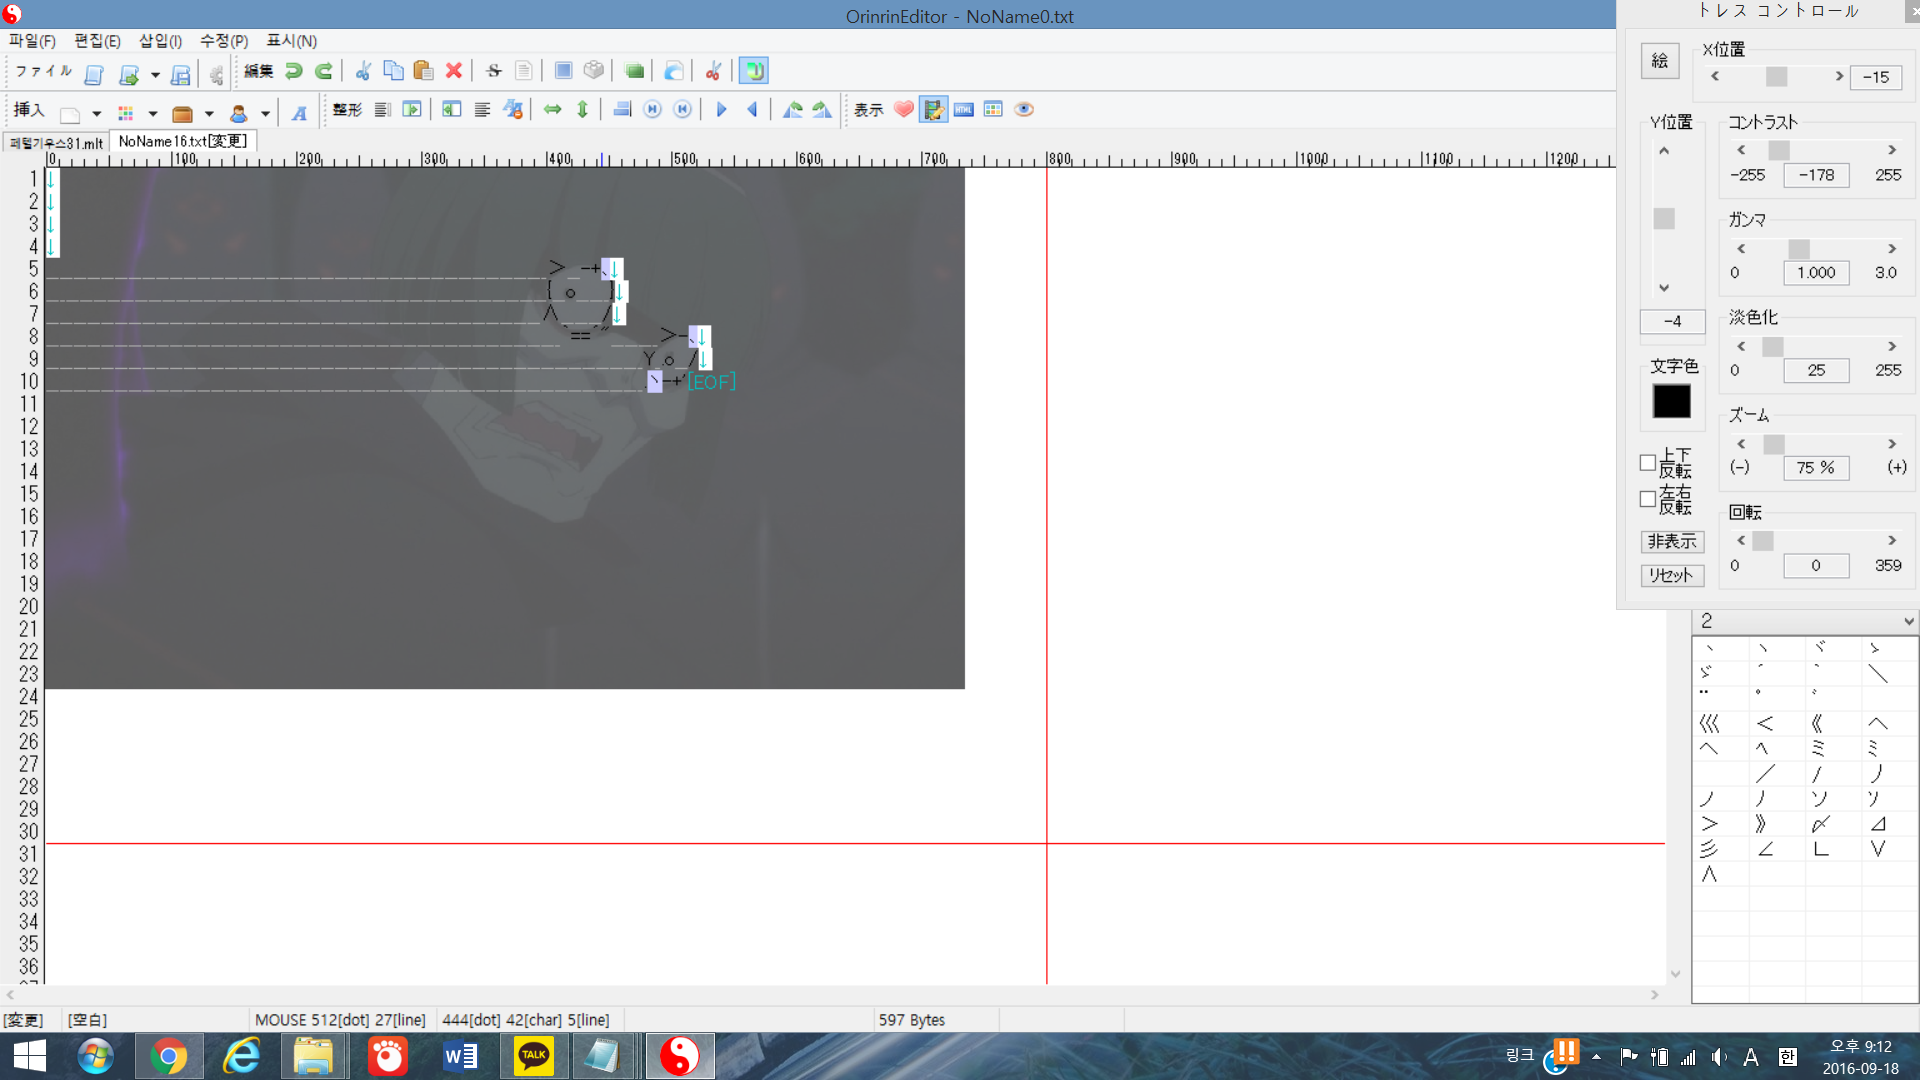This screenshot has height=1080, width=1920.
Task: Click the paste clipboard icon
Action: [x=423, y=71]
